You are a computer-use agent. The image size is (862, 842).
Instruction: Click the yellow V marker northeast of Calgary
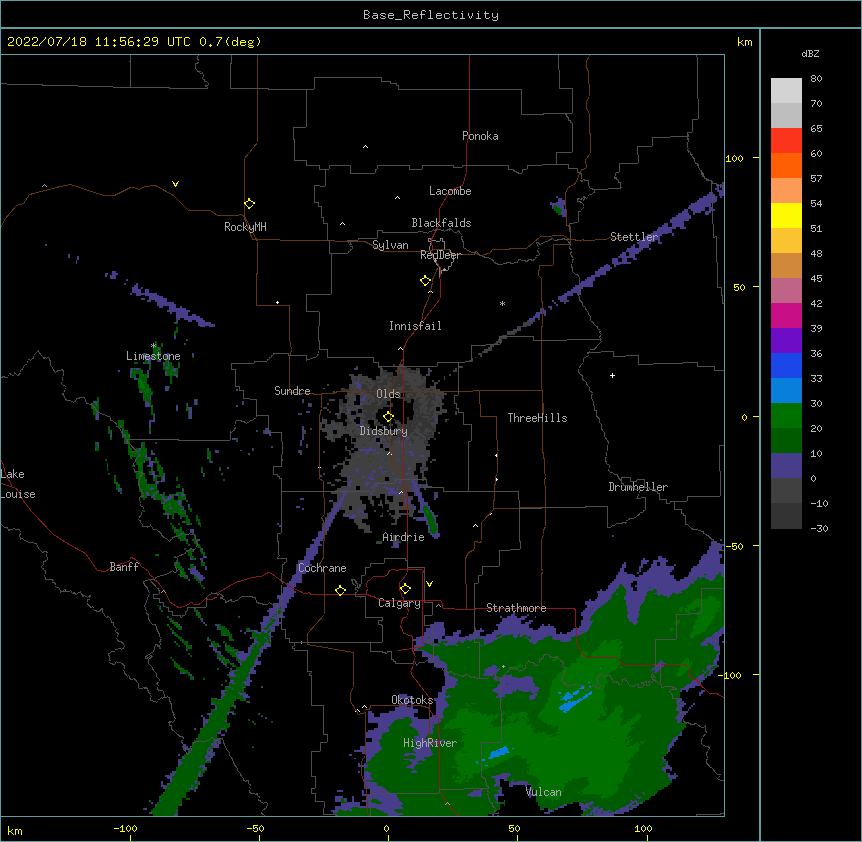429,584
